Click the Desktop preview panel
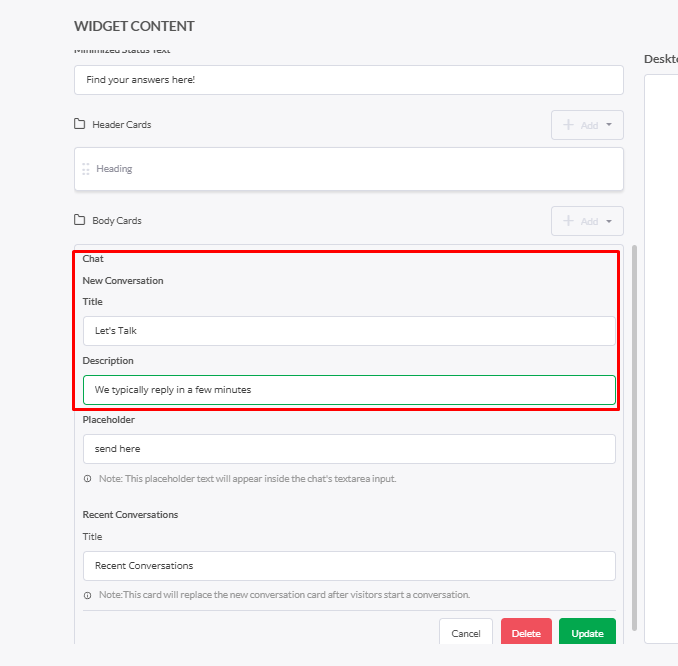 (661, 359)
